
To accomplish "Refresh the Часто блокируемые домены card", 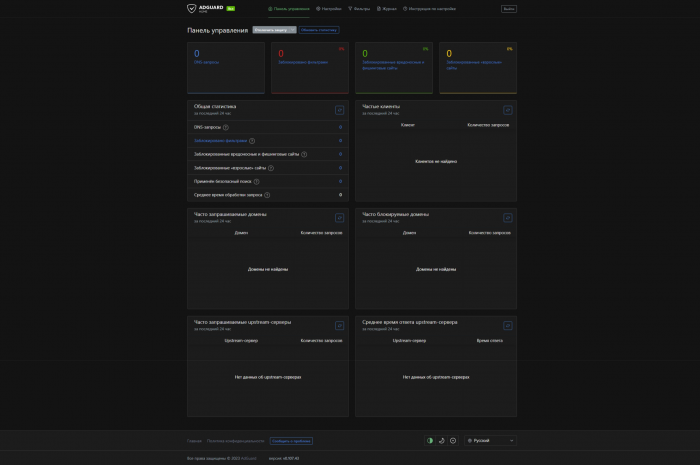I will click(x=508, y=217).
